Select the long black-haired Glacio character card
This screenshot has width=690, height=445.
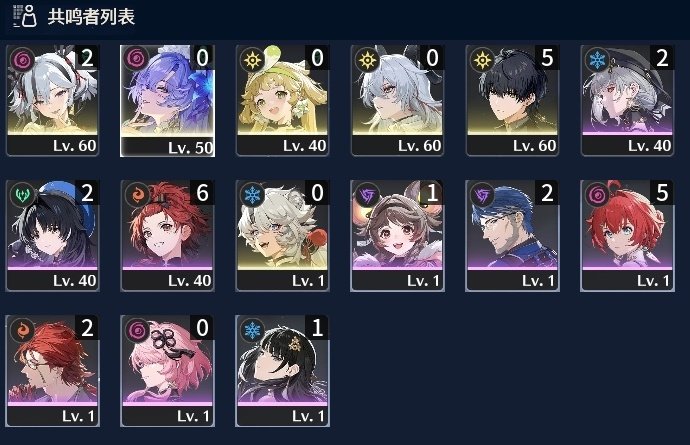coord(282,371)
